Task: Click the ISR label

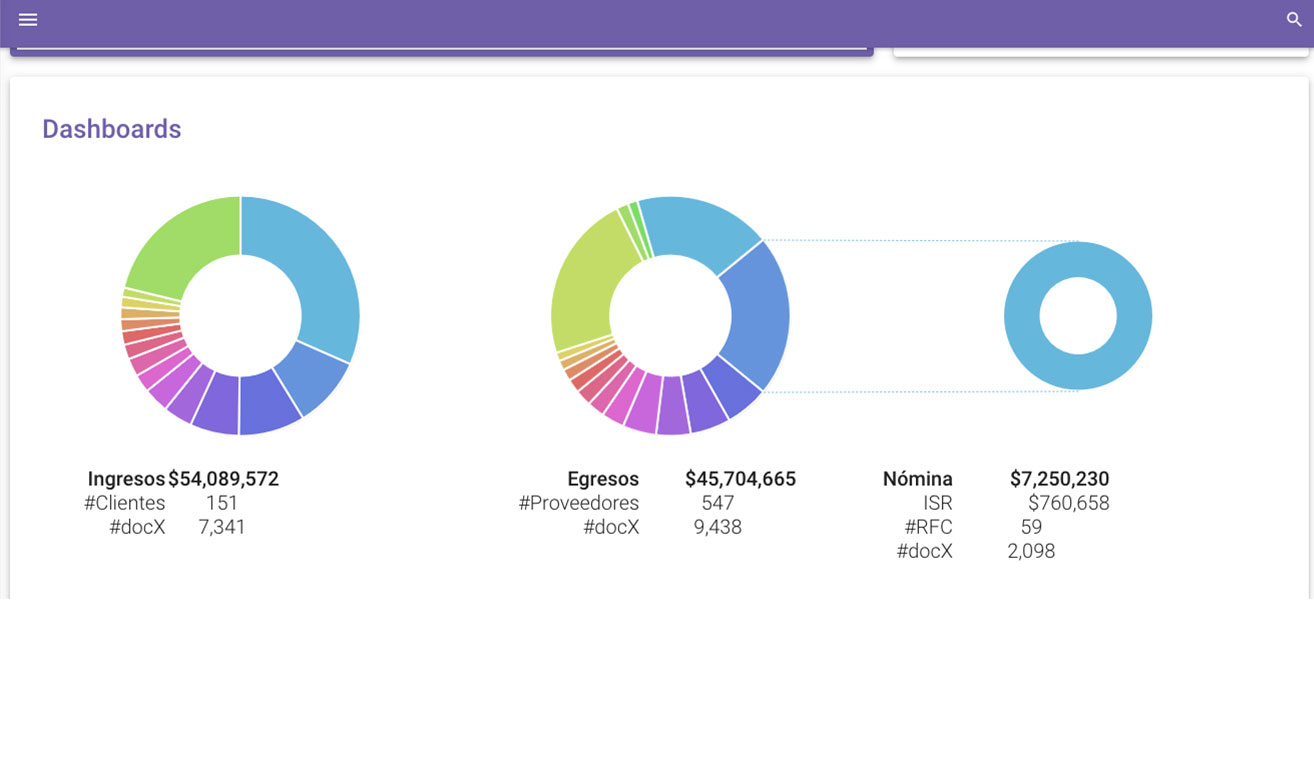Action: pos(938,503)
